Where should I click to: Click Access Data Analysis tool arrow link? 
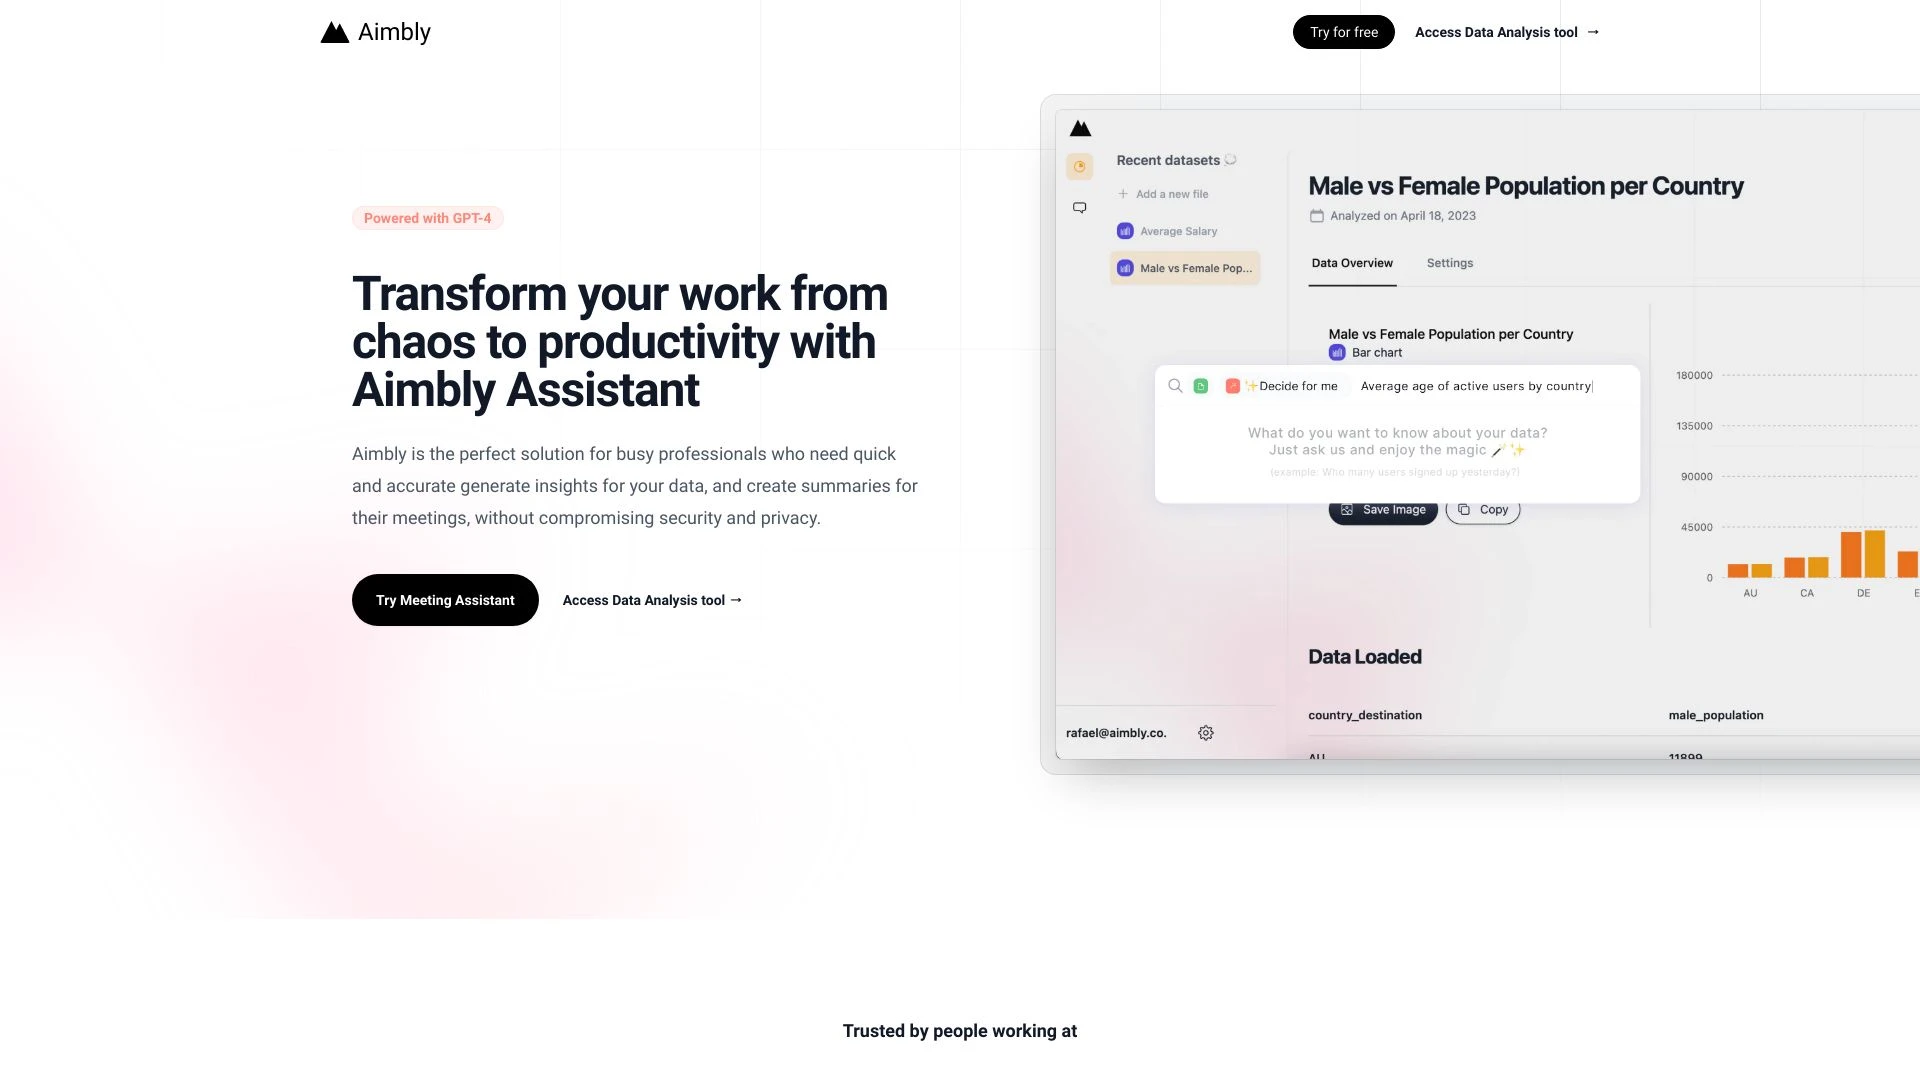pyautogui.click(x=1507, y=32)
